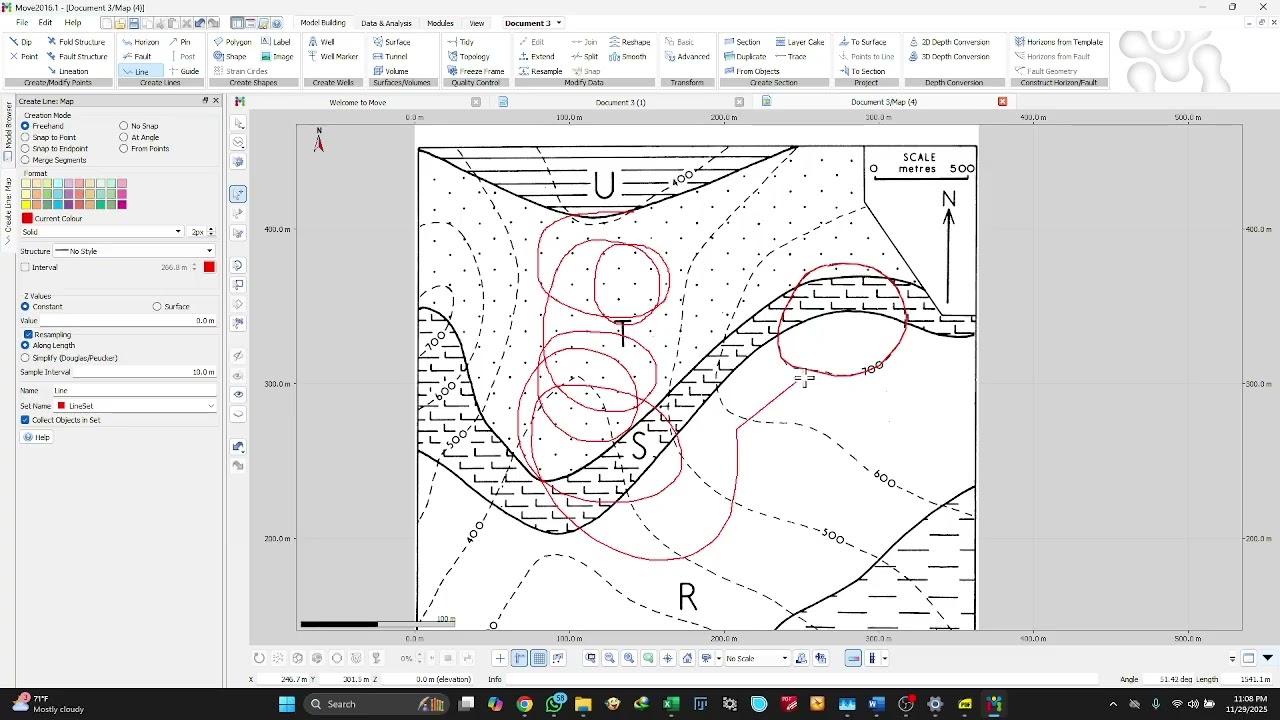Switch to the Welcome to Move tab
This screenshot has height=720, width=1280.
(x=358, y=102)
